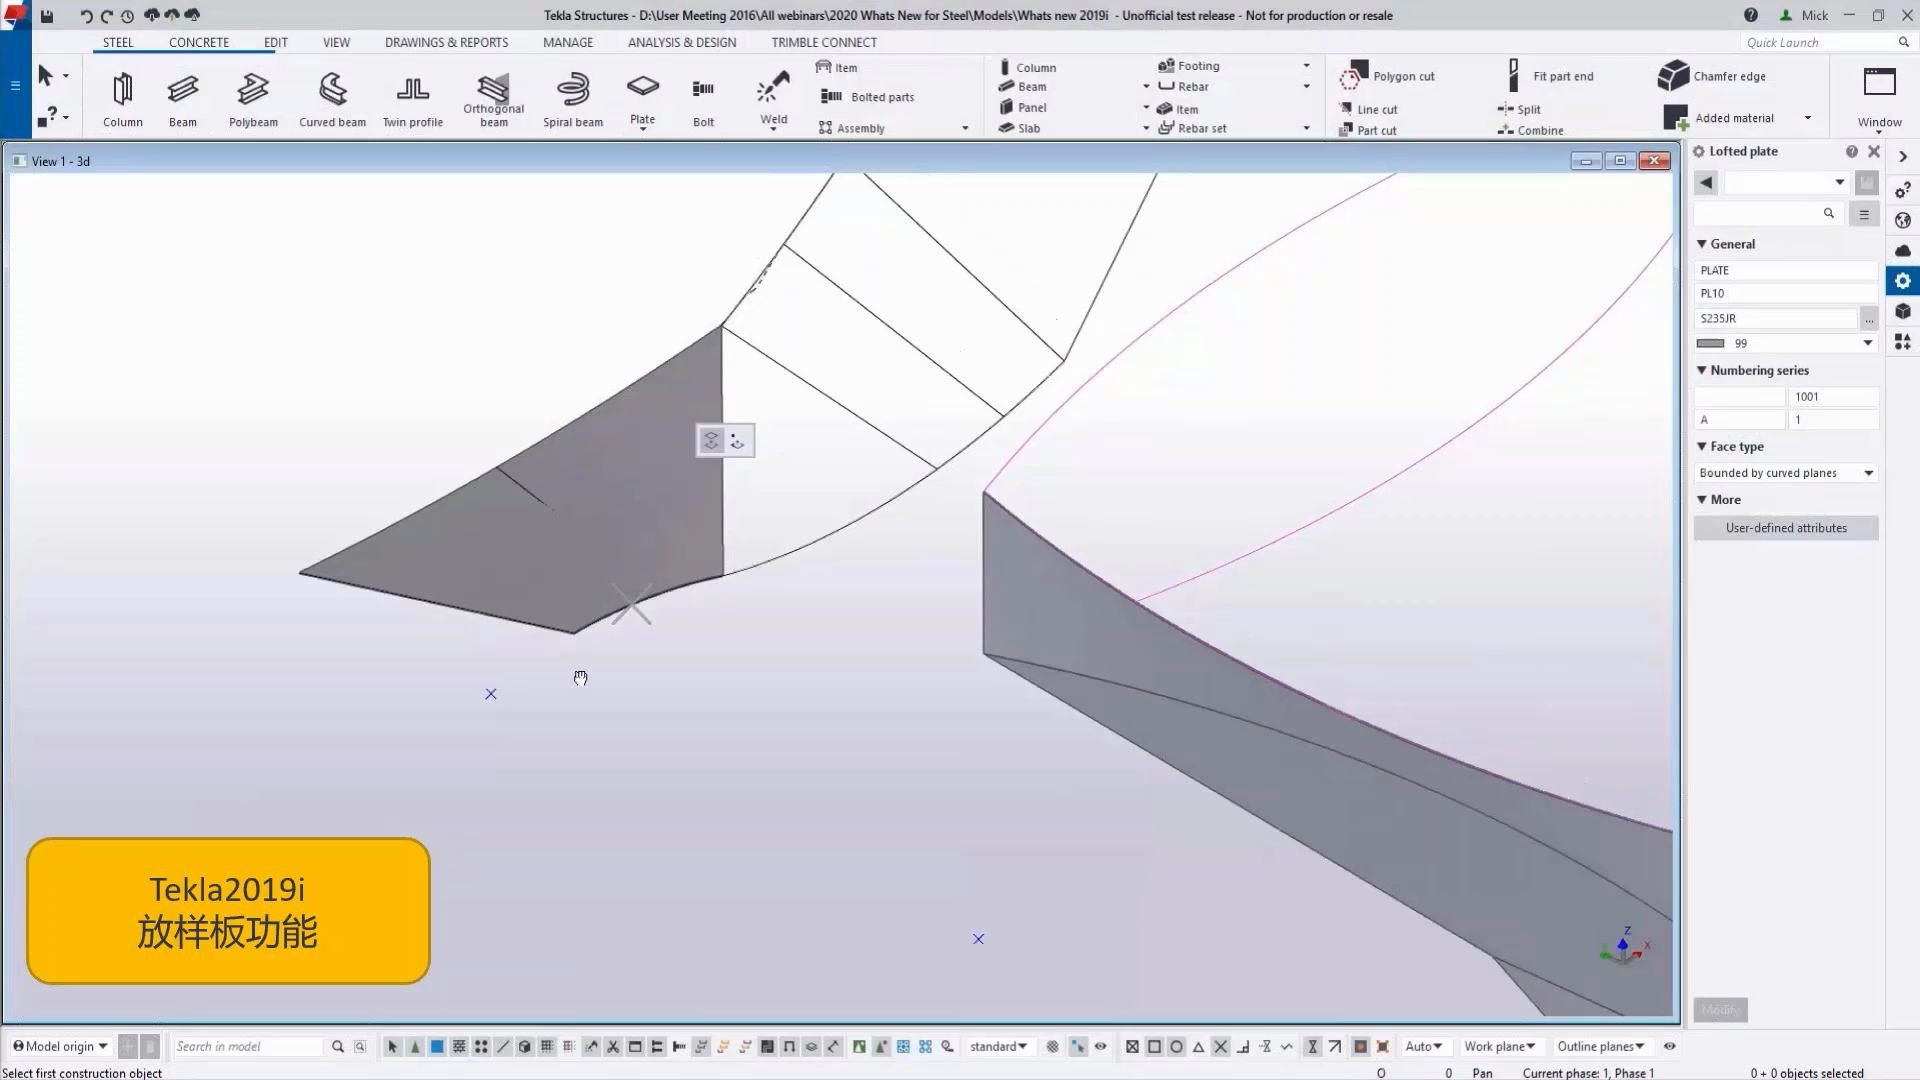Toggle Snap to centers circle switch
This screenshot has width=1920, height=1080.
1176,1046
